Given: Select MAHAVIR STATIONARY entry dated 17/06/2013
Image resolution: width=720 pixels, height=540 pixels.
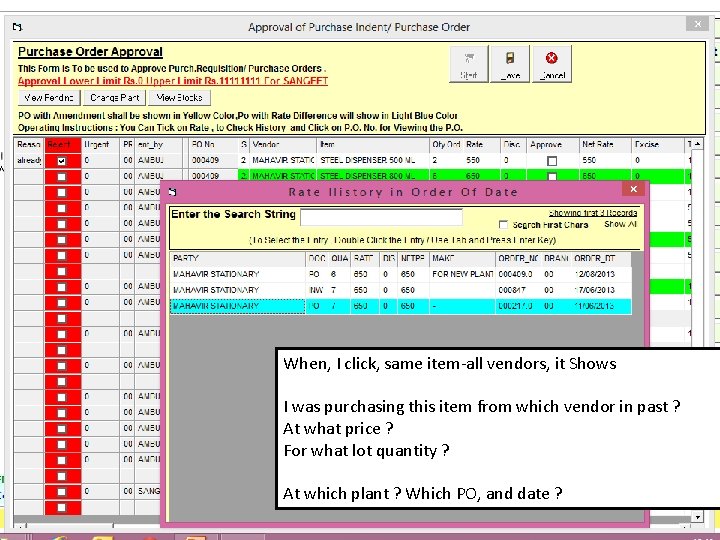Looking at the screenshot, I should (400, 290).
